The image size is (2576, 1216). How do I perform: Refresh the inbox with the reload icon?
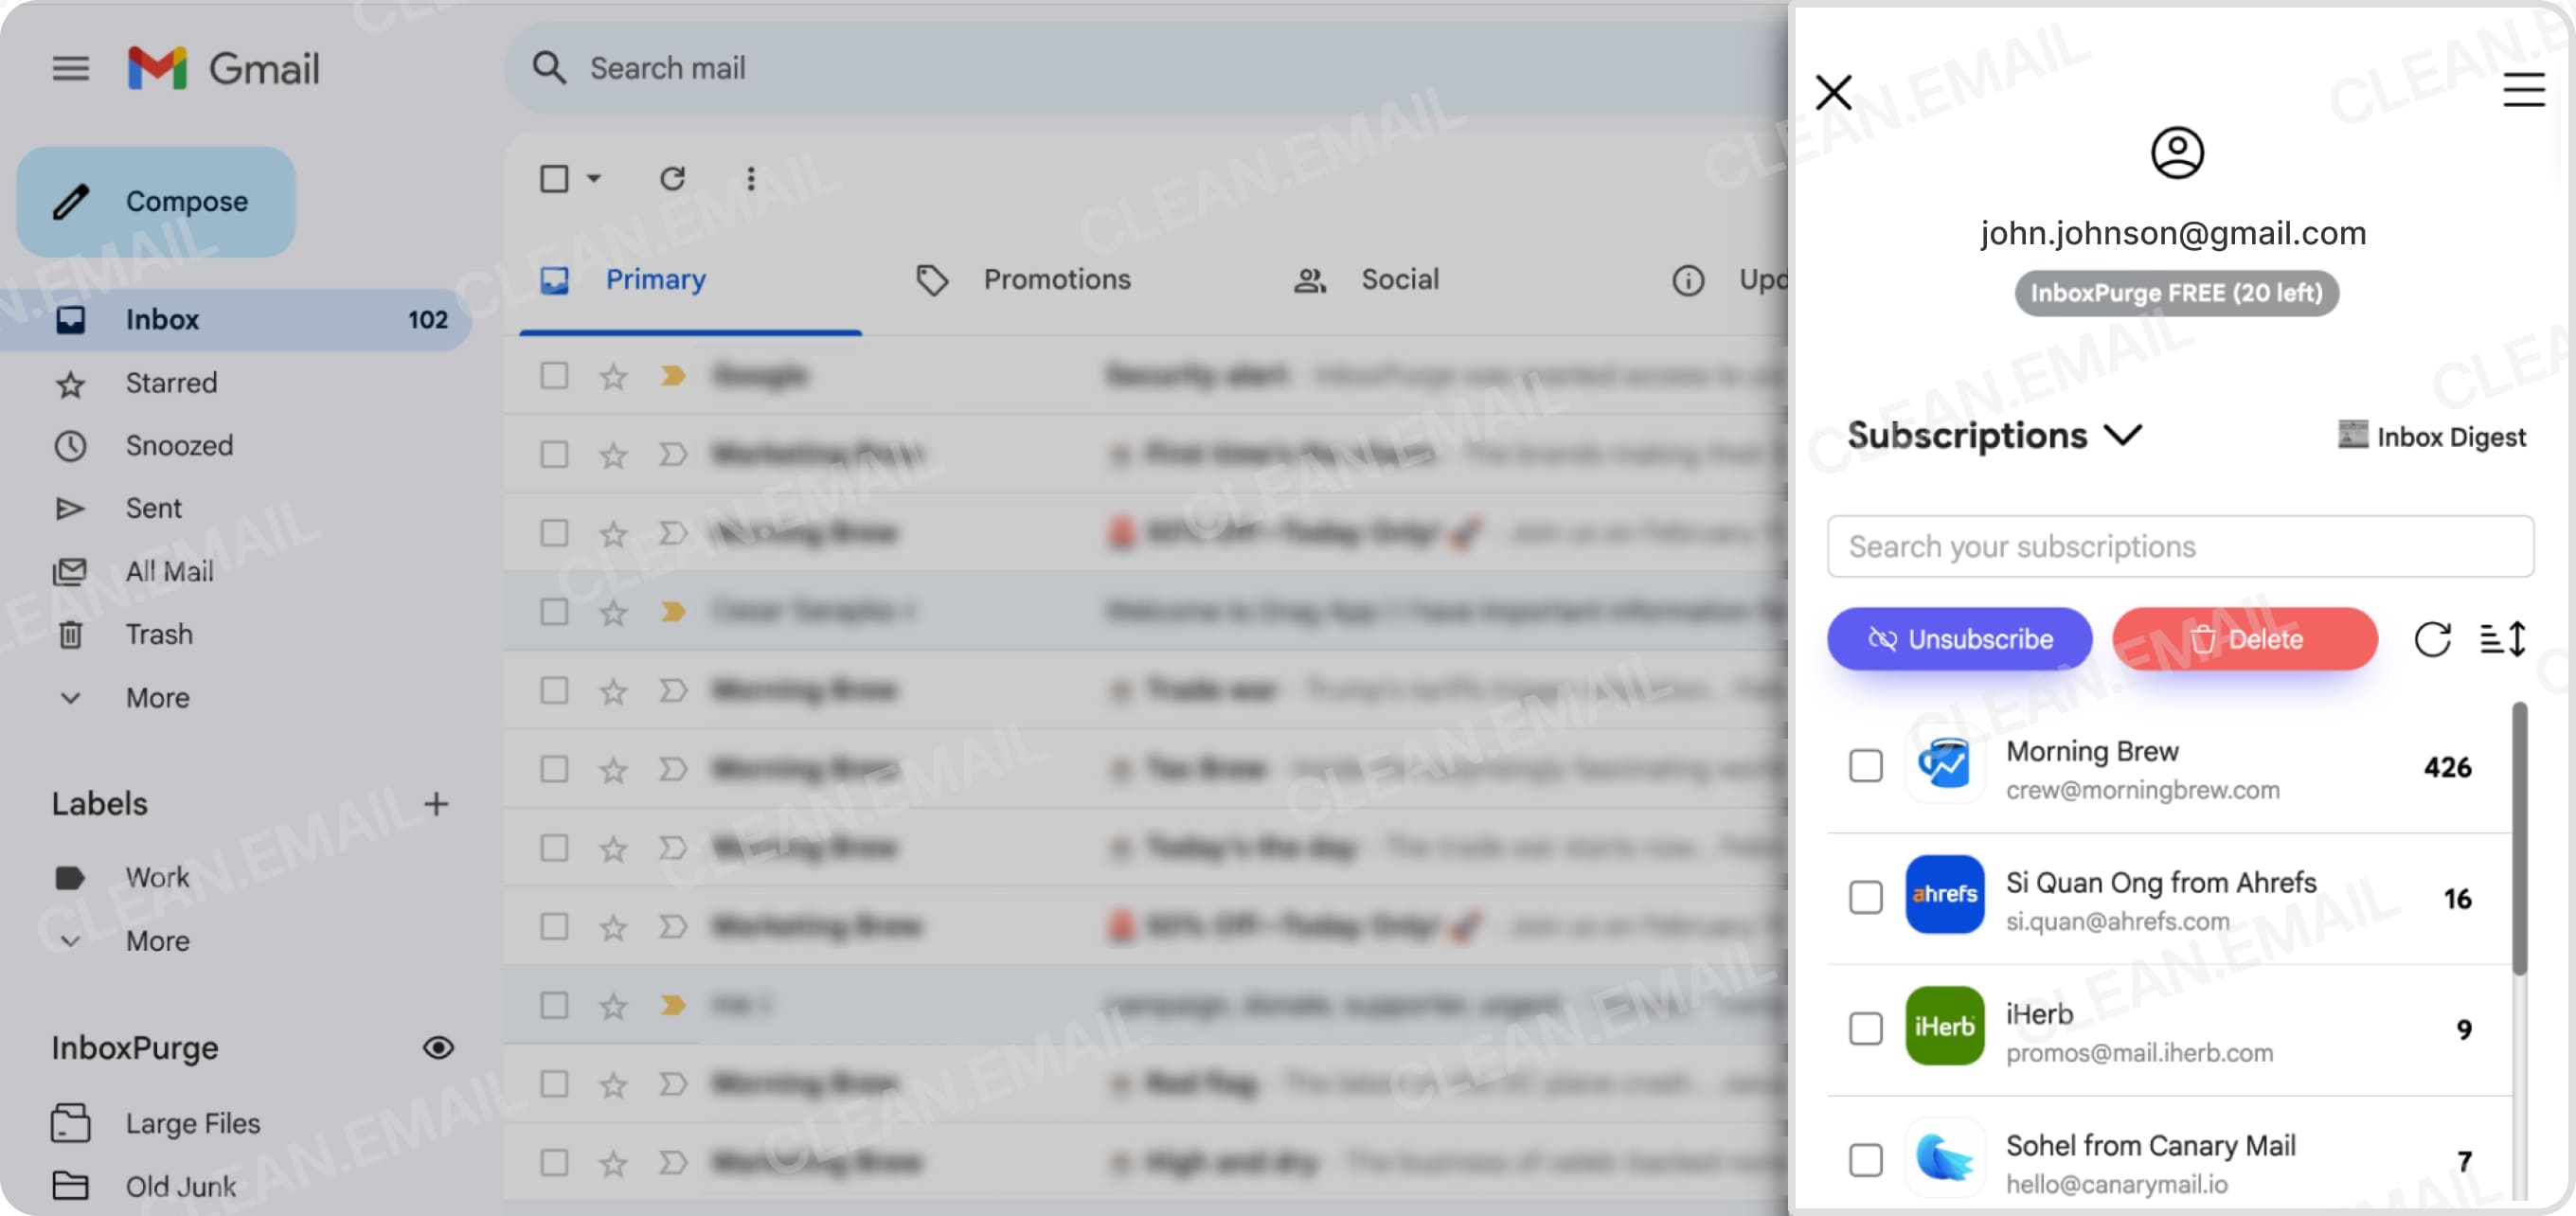[x=672, y=178]
